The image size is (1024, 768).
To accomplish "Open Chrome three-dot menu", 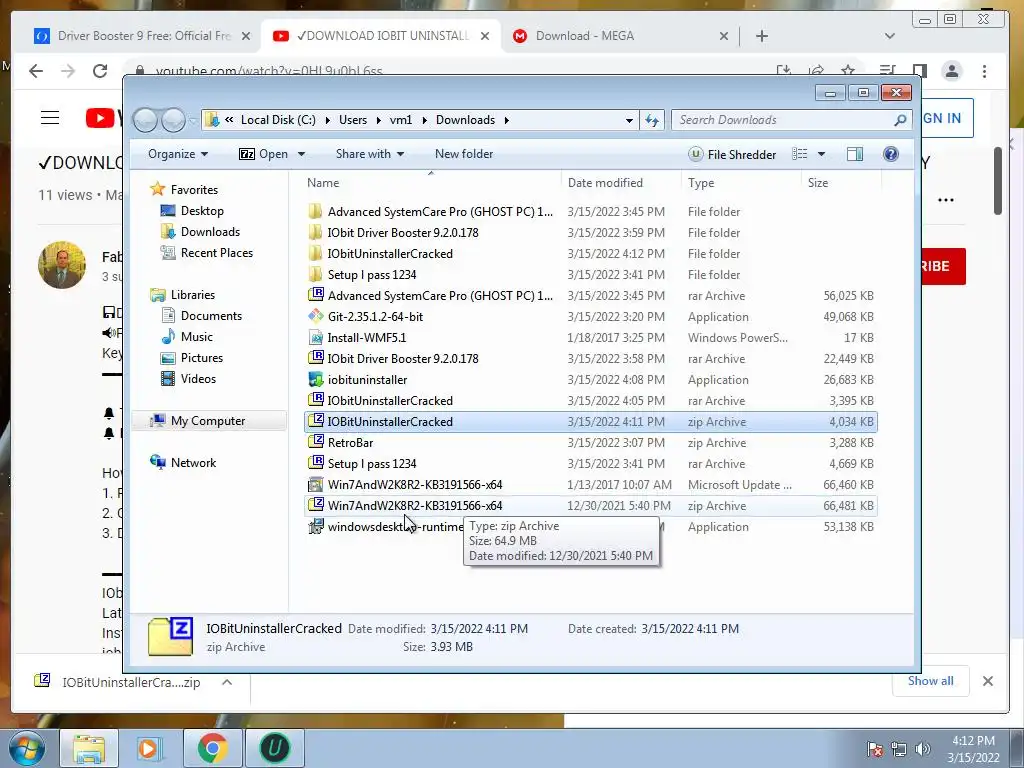I will [x=984, y=71].
